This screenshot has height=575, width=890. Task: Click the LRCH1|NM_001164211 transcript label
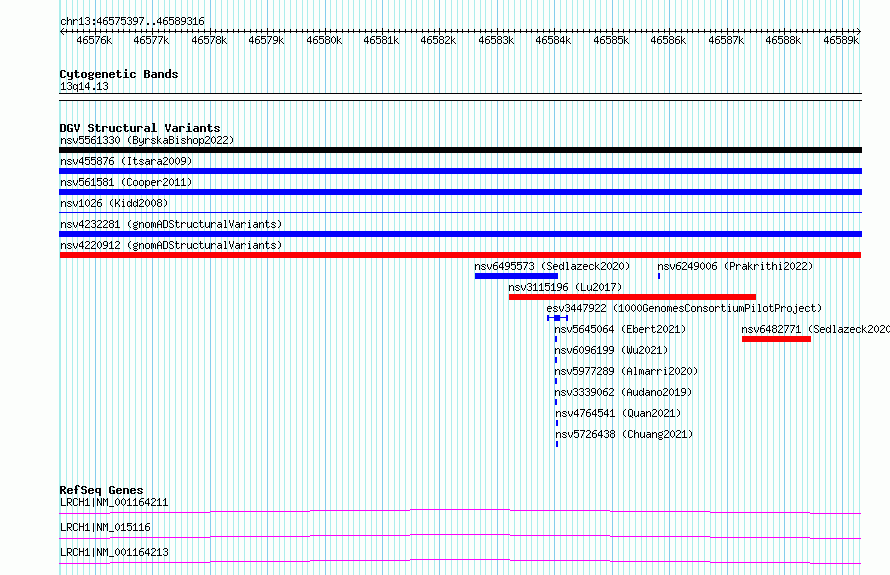pyautogui.click(x=114, y=502)
